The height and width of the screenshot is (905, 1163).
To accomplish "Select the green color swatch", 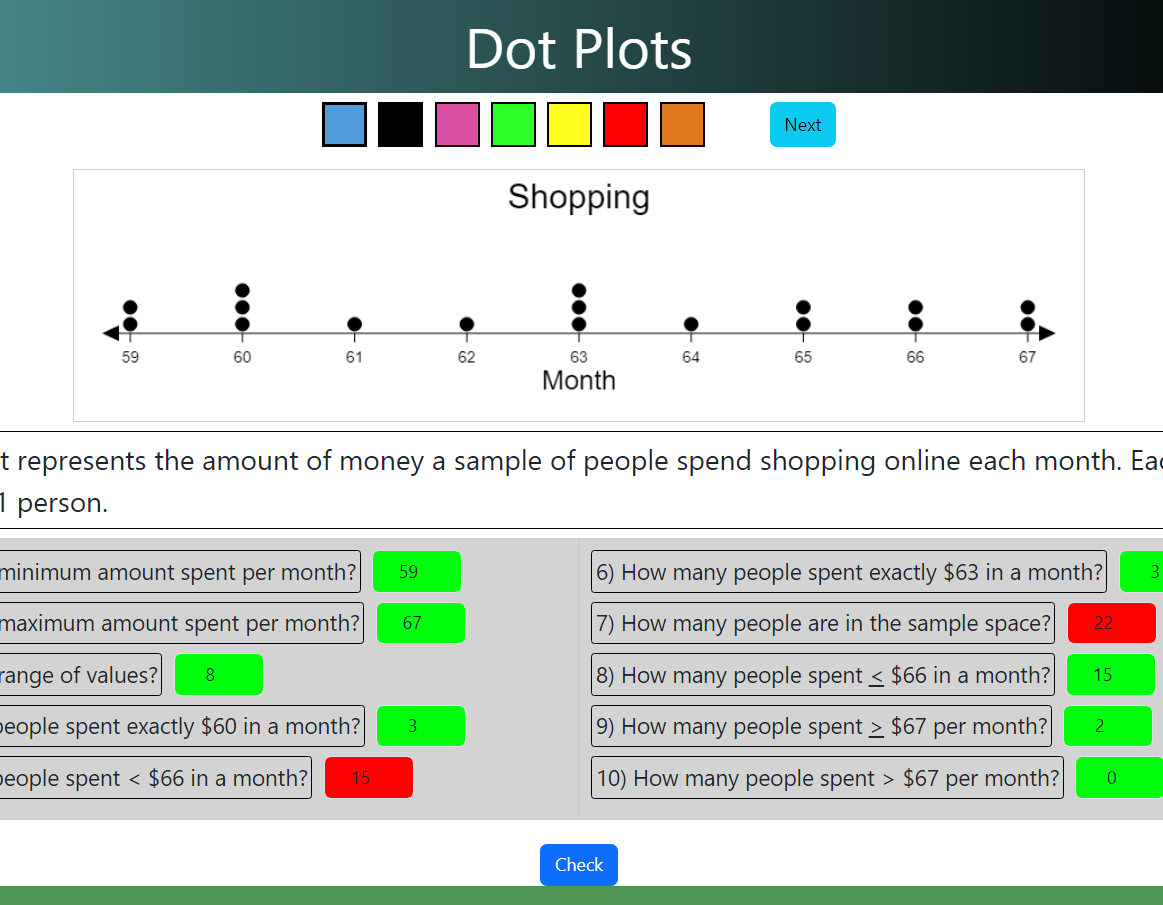I will [513, 125].
